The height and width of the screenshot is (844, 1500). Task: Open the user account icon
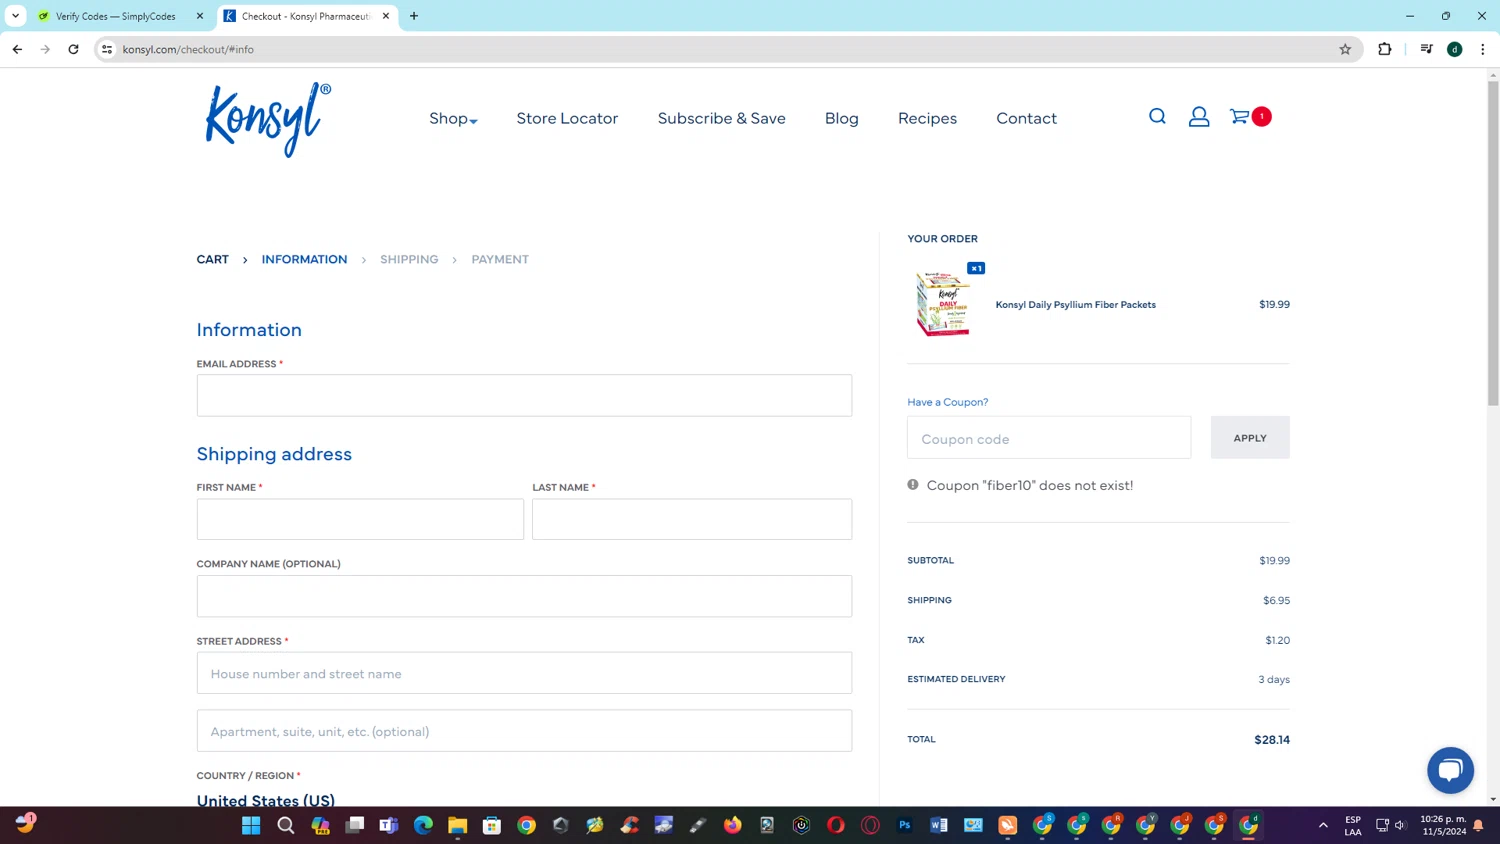pos(1199,117)
